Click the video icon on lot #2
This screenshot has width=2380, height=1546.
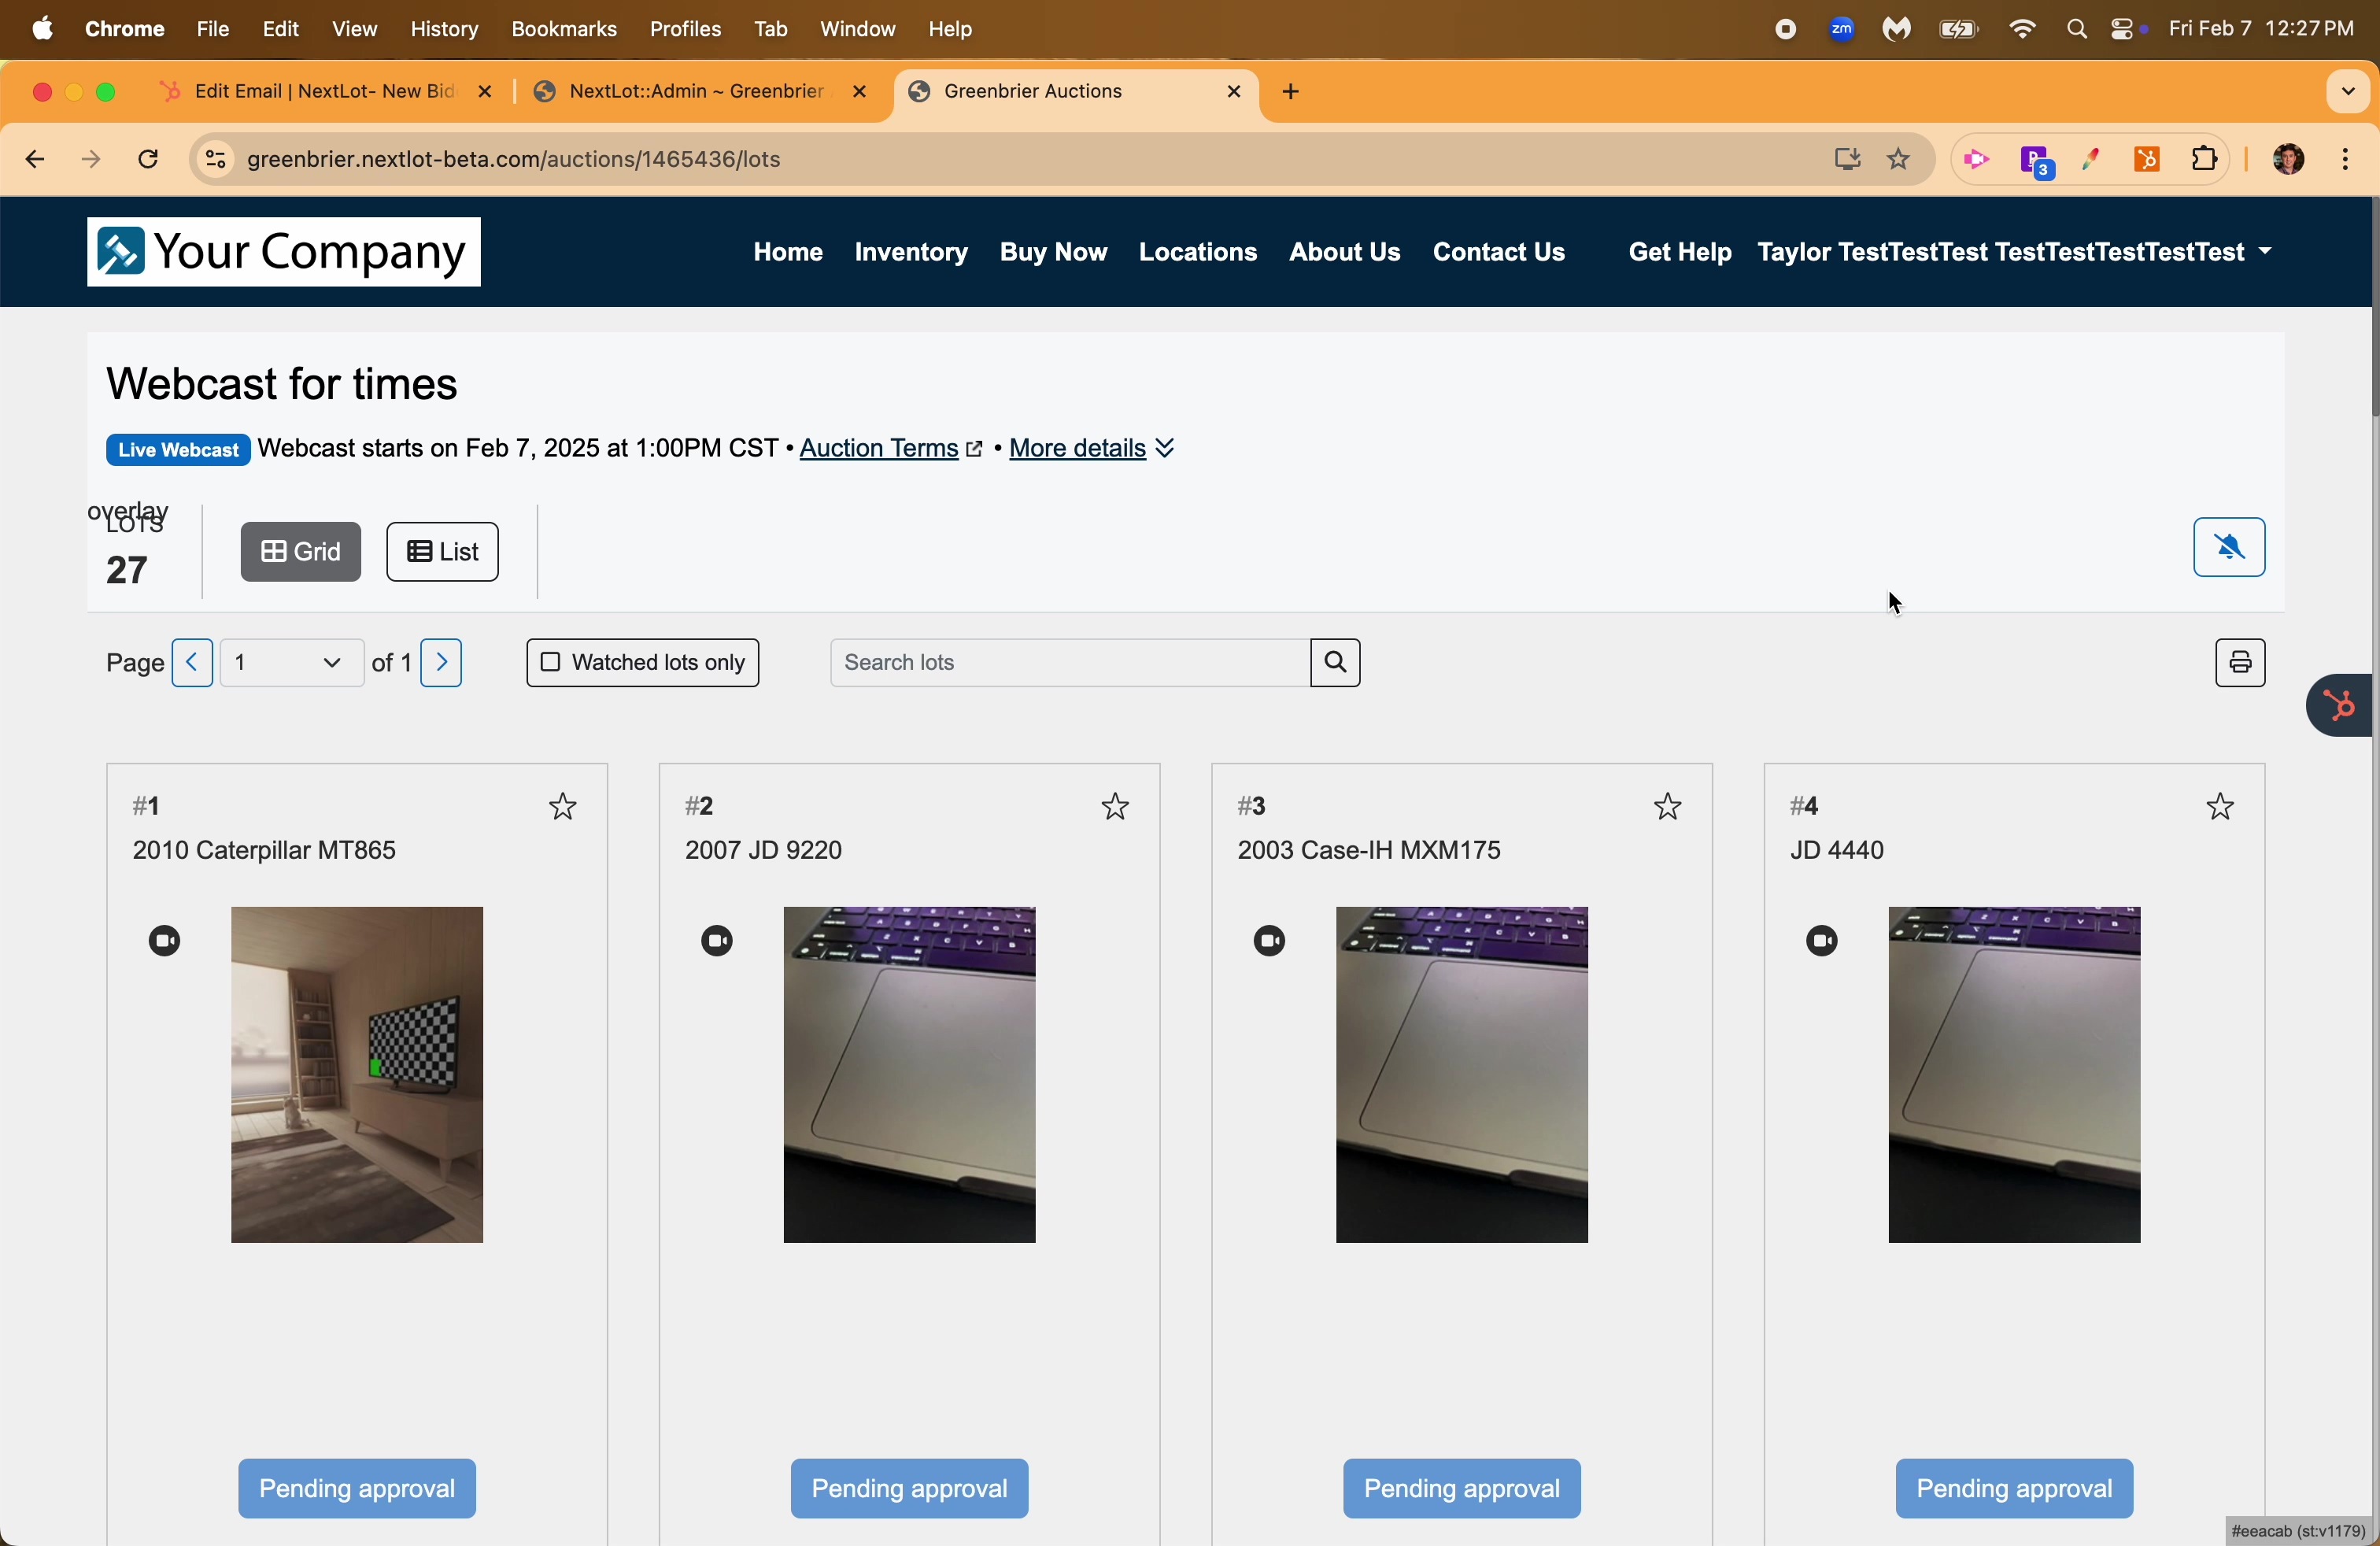(x=717, y=941)
